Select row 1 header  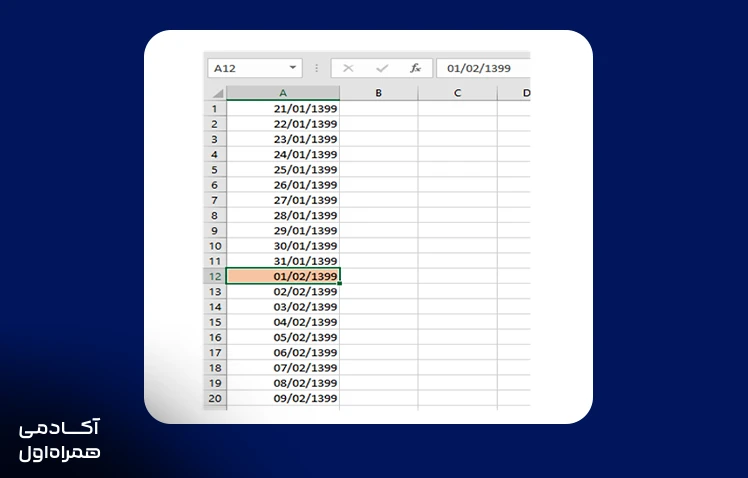tap(215, 109)
